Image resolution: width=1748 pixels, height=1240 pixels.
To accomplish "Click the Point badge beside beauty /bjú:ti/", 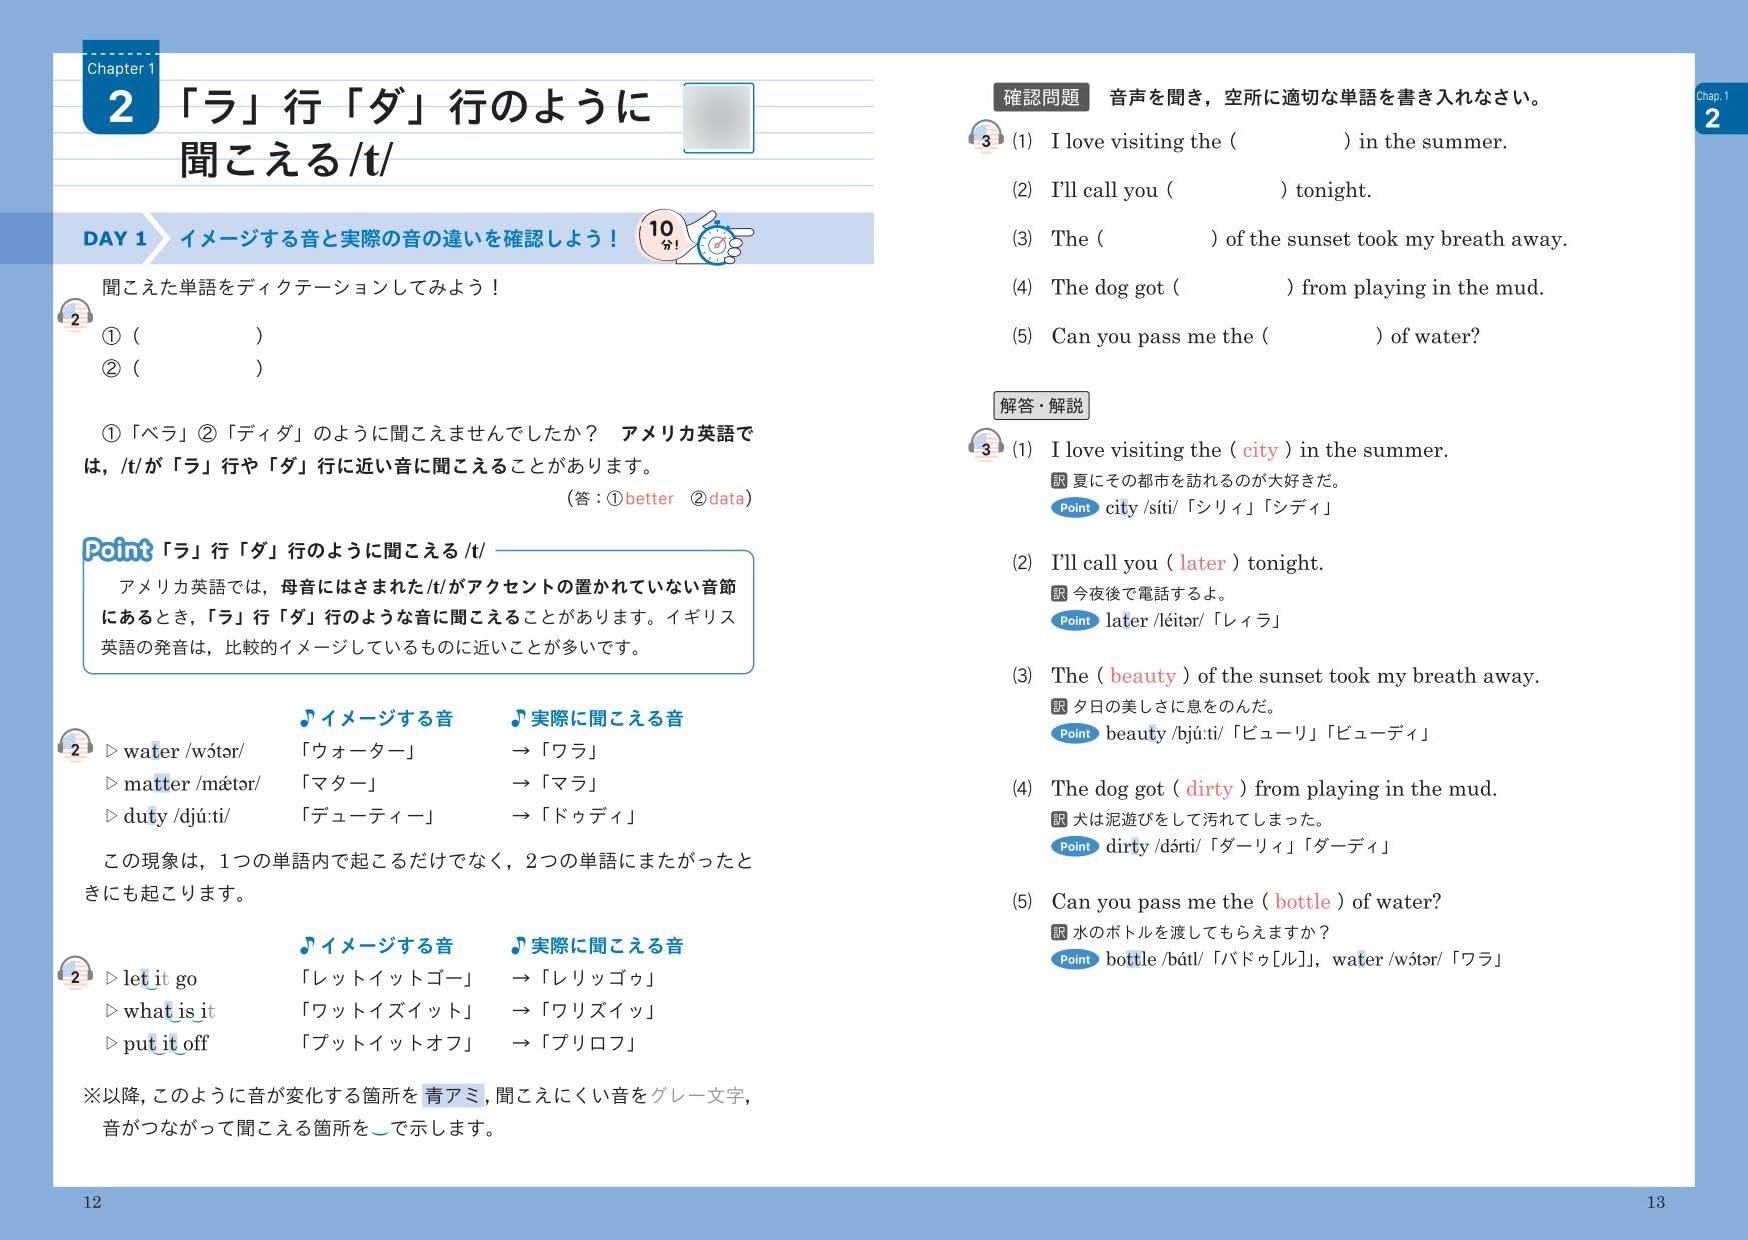I will click(x=1075, y=734).
